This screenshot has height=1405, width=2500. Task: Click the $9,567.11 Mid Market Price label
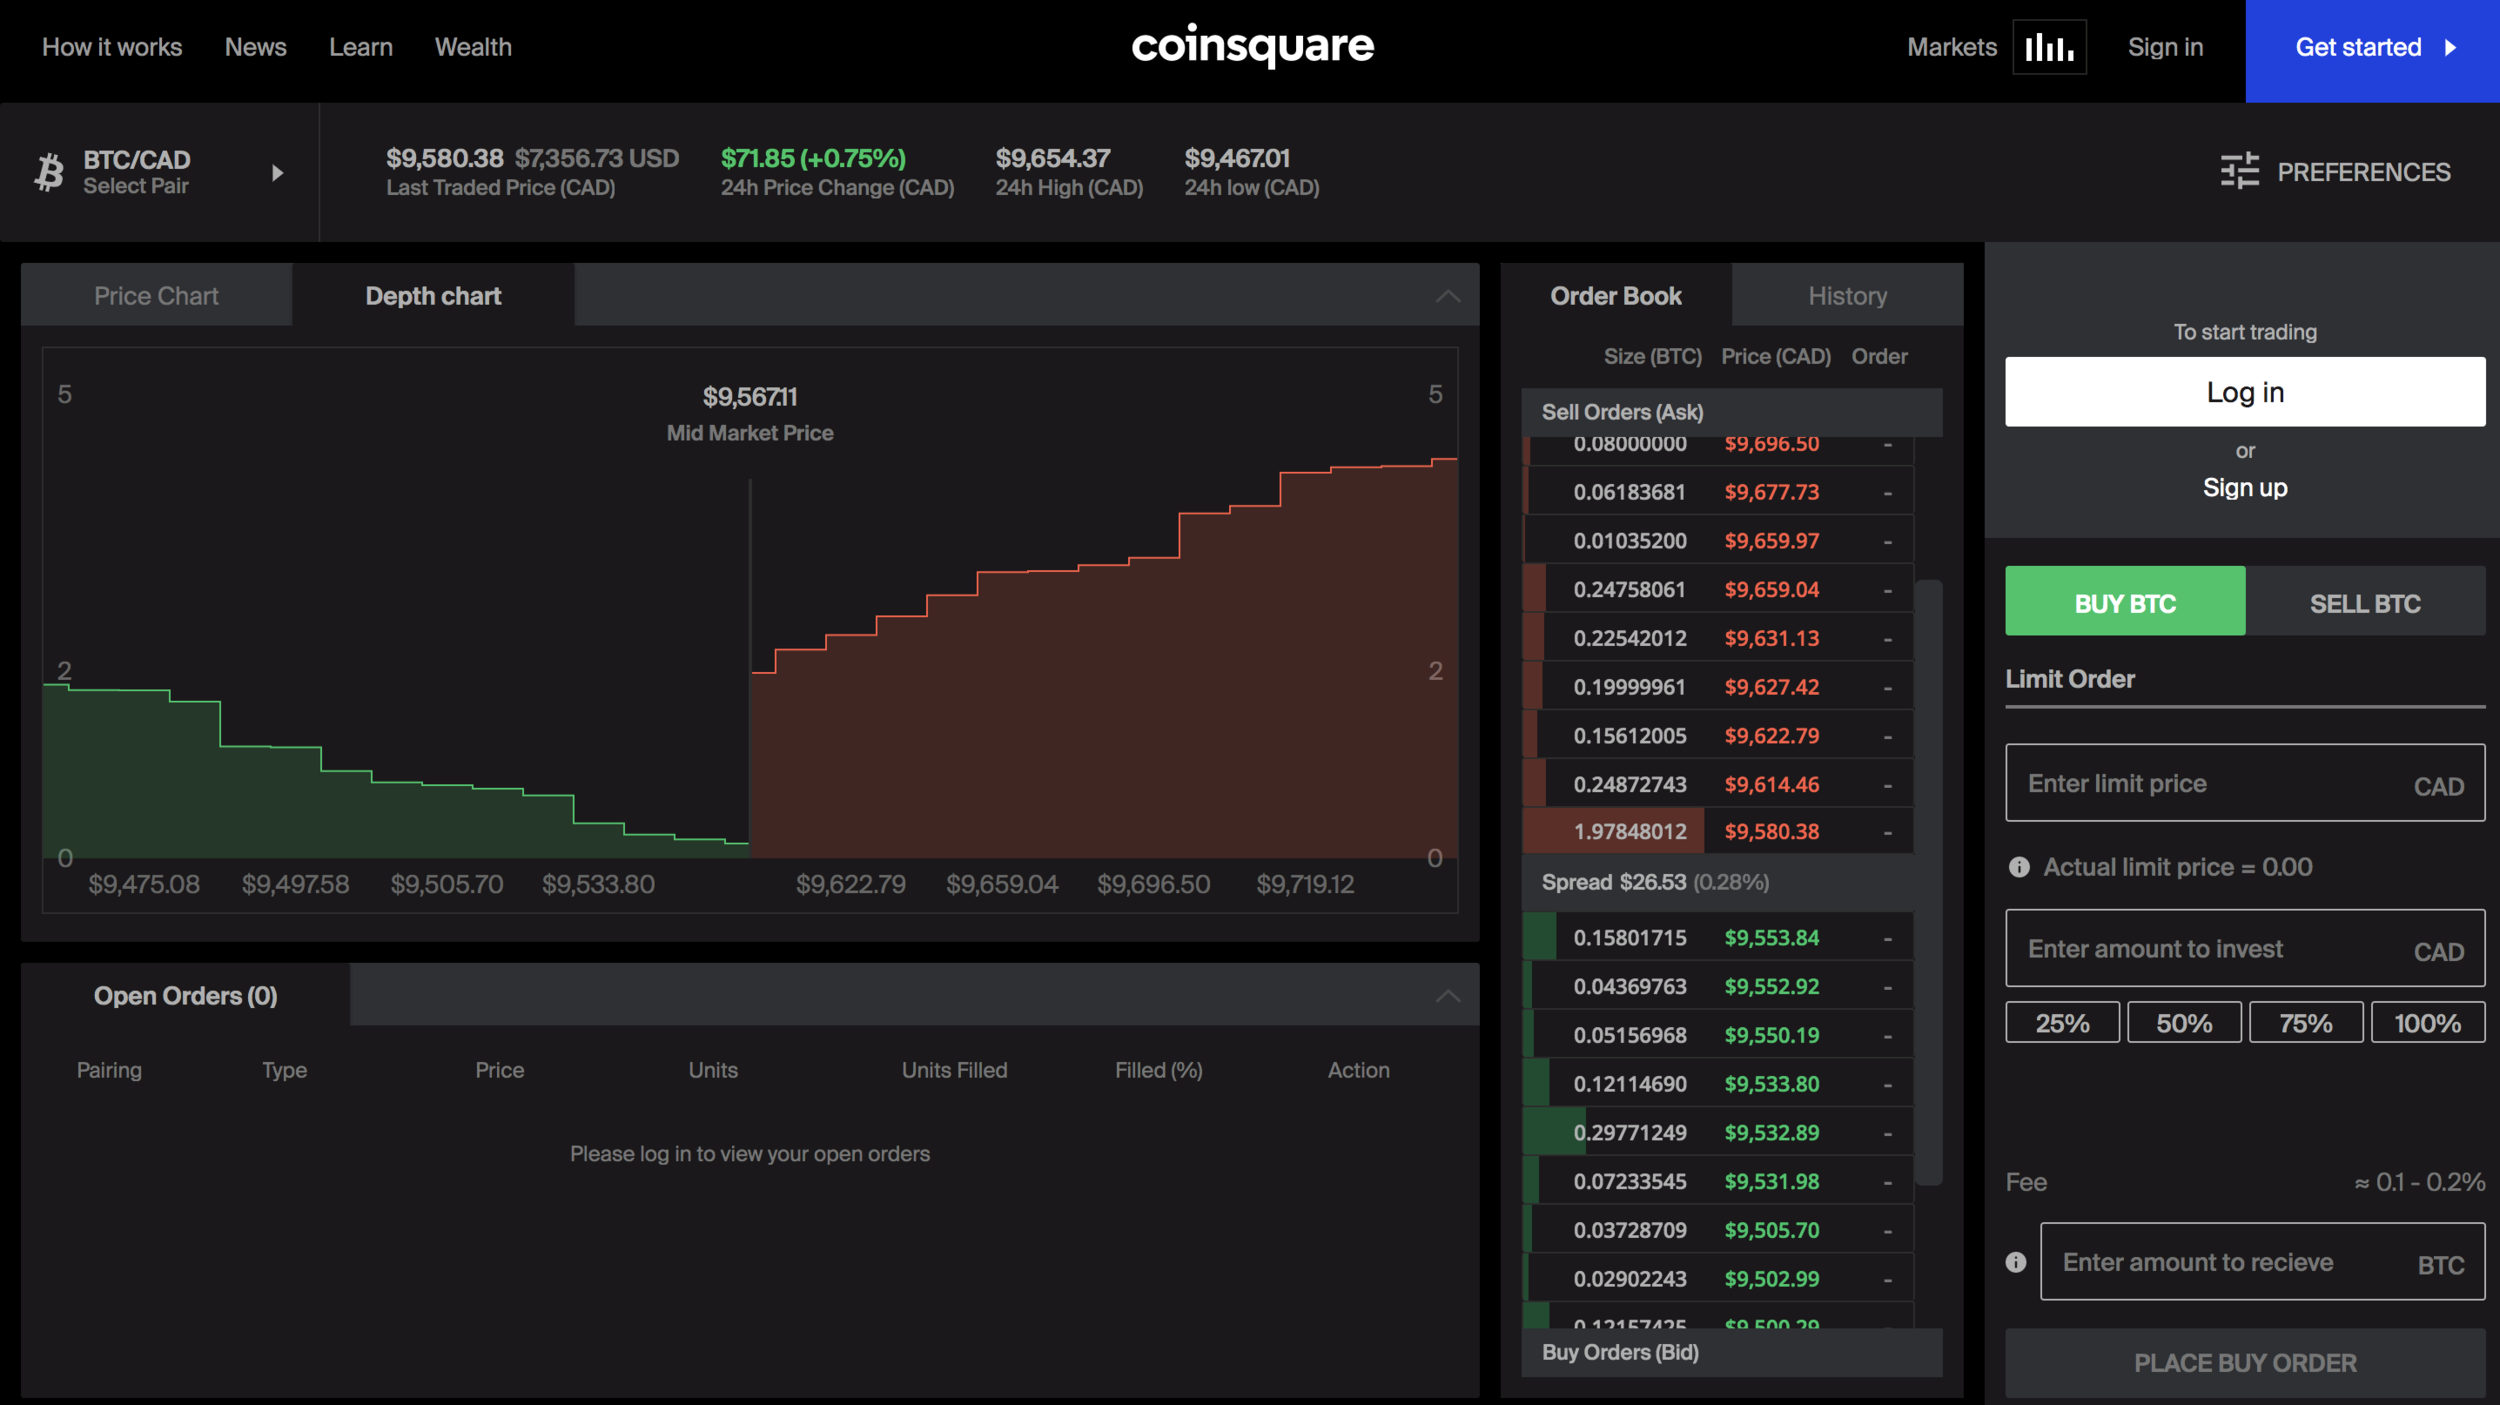pyautogui.click(x=750, y=414)
